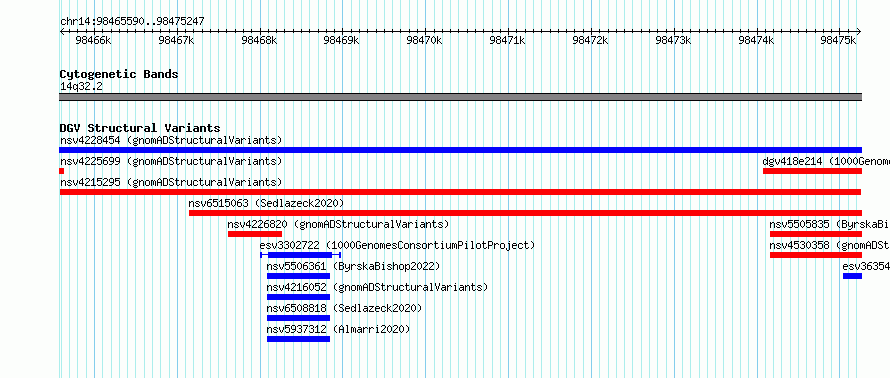Click the DGV Structural Variants track title

[x=140, y=128]
